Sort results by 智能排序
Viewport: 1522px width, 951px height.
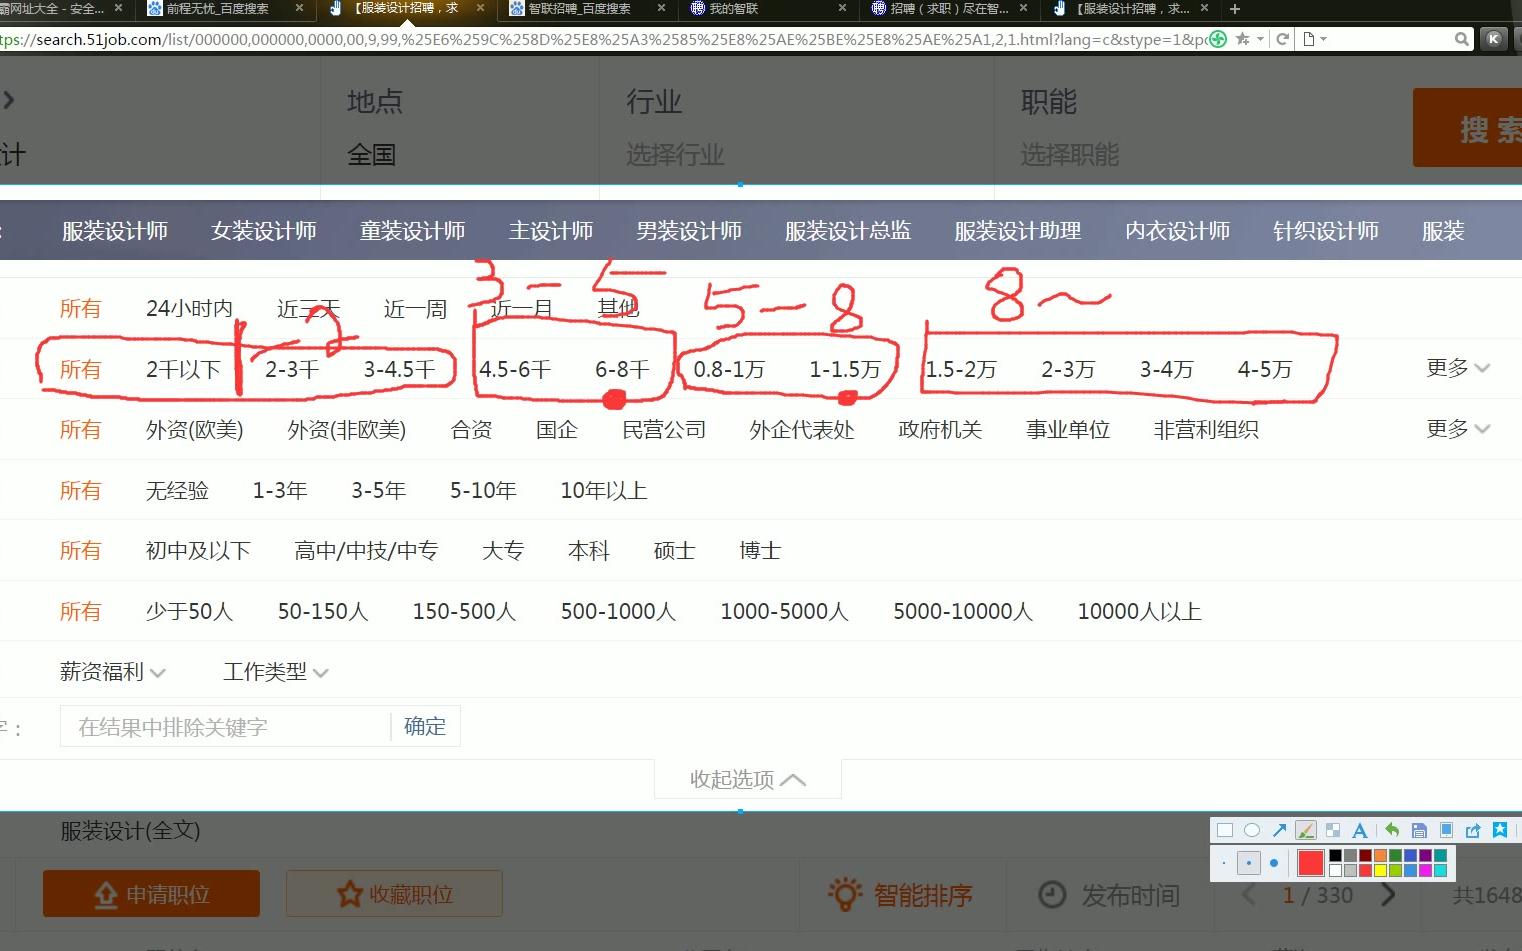pyautogui.click(x=900, y=894)
